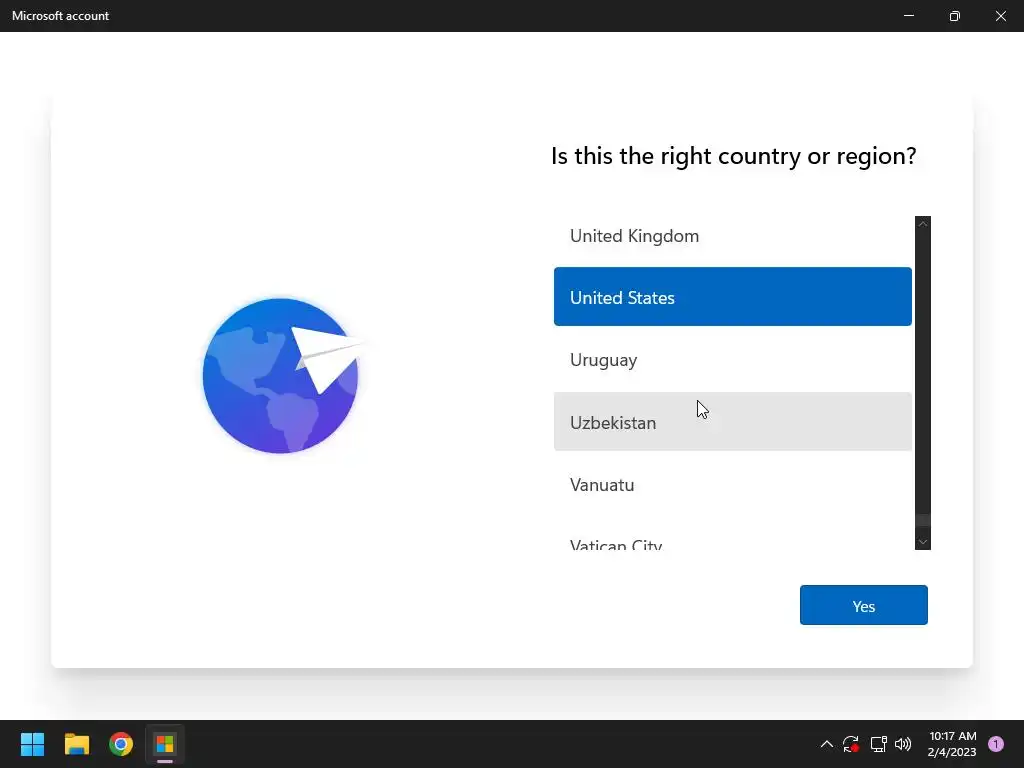
Task: Choose Uzbekistan as the country
Action: (733, 422)
